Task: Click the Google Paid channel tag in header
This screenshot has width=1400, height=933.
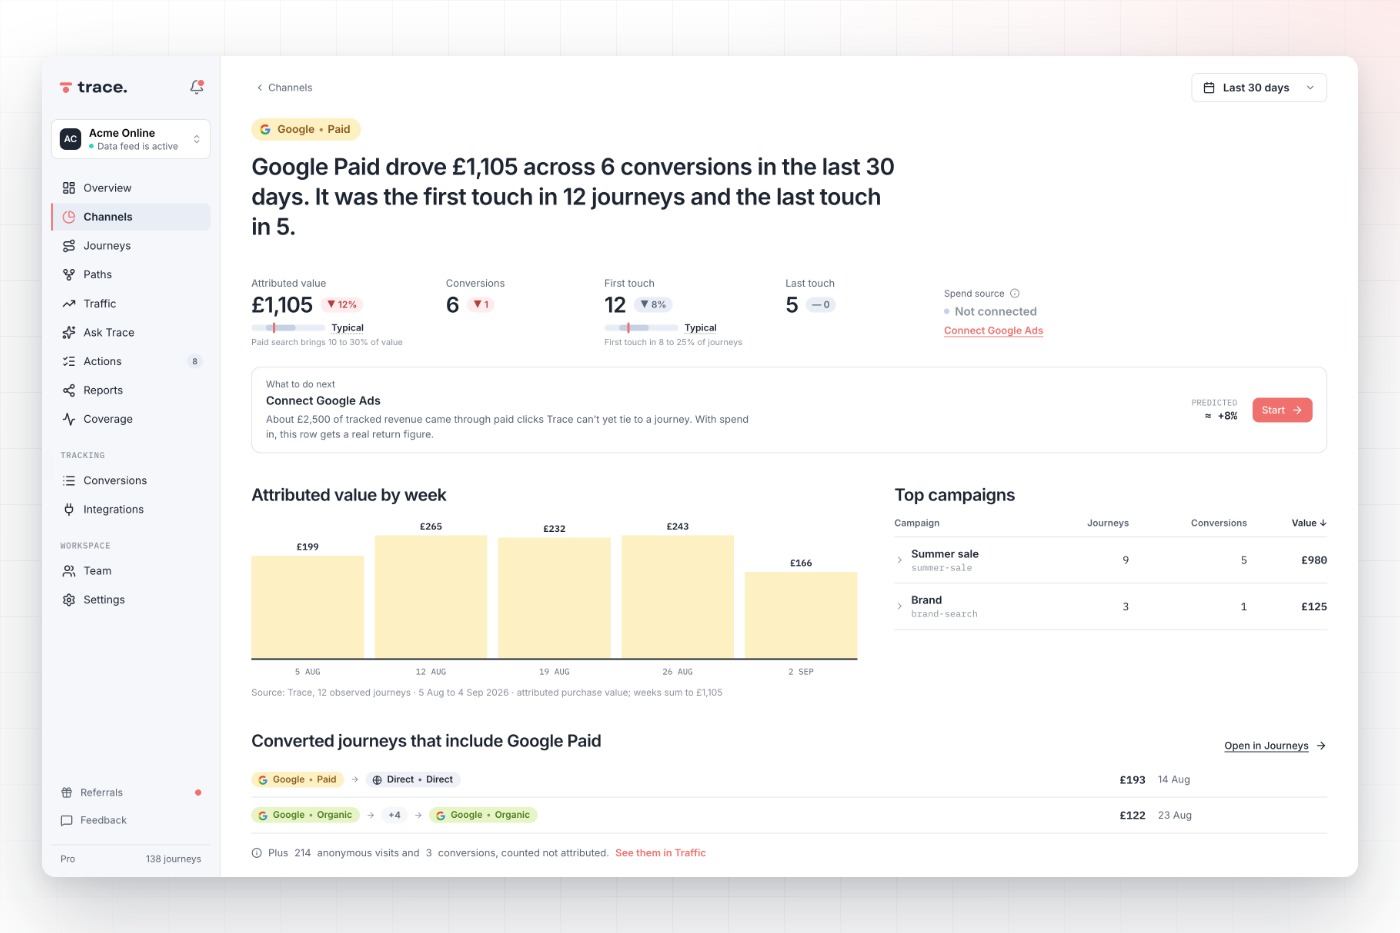Action: (x=305, y=130)
